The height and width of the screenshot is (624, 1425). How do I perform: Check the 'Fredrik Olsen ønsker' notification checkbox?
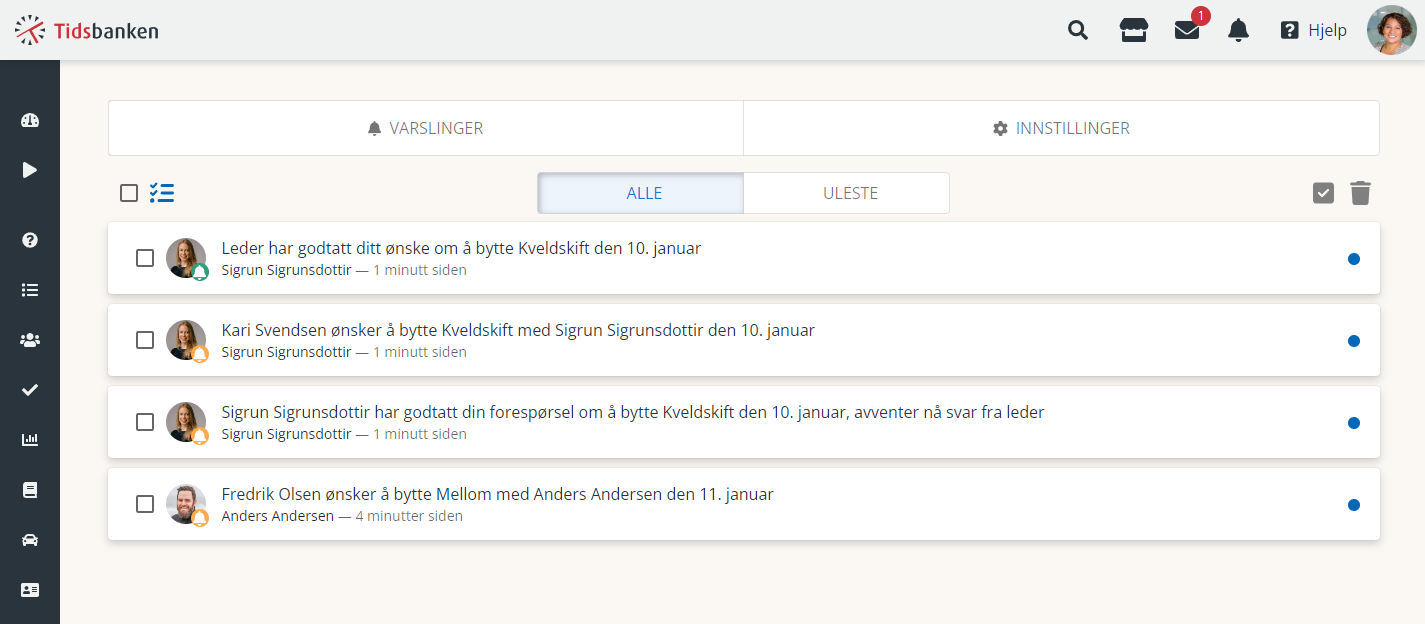pos(145,505)
